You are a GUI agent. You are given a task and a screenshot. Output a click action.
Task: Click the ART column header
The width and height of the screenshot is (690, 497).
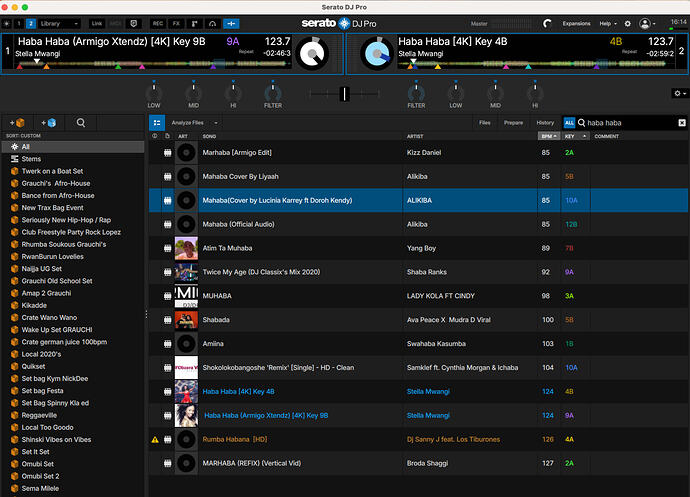[183, 136]
